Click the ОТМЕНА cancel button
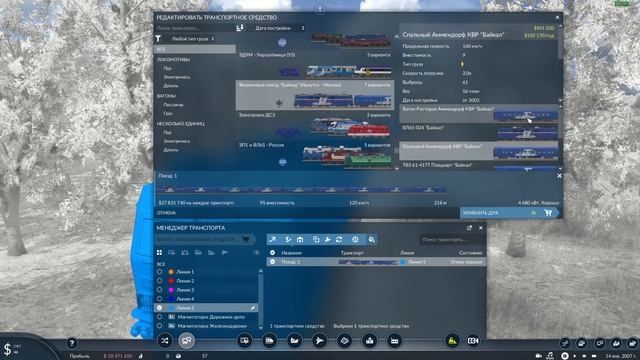Screen dimensions: 640x360 click(166, 213)
